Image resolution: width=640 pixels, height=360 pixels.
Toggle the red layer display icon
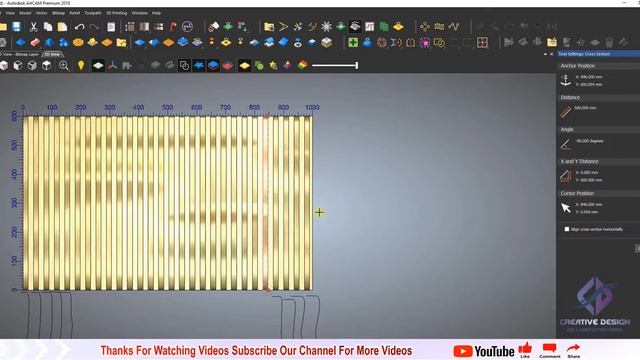[228, 65]
